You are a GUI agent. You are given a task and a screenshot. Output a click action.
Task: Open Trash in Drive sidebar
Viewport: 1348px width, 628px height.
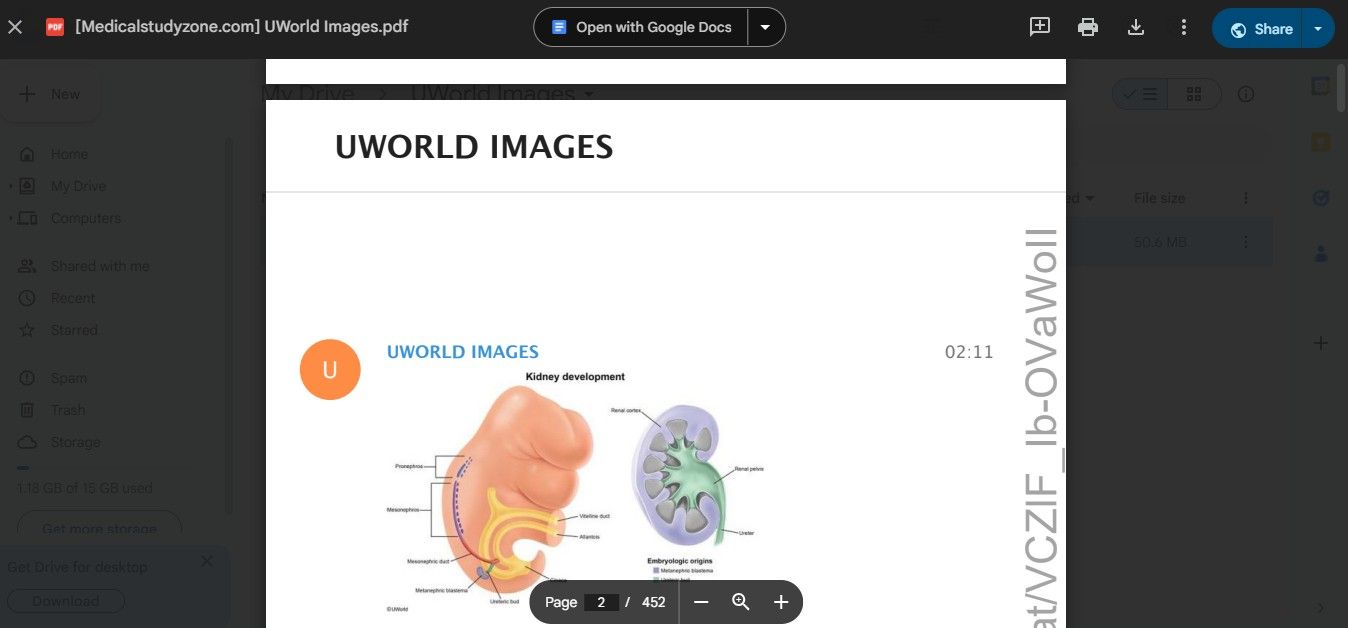[x=68, y=410]
